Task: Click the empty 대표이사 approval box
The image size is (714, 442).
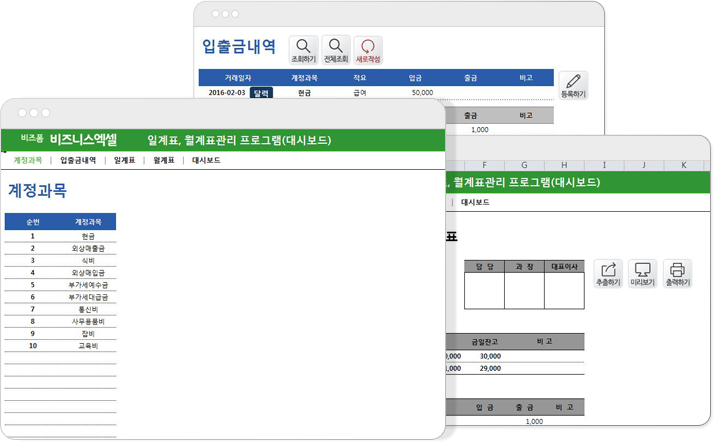Action: [564, 291]
